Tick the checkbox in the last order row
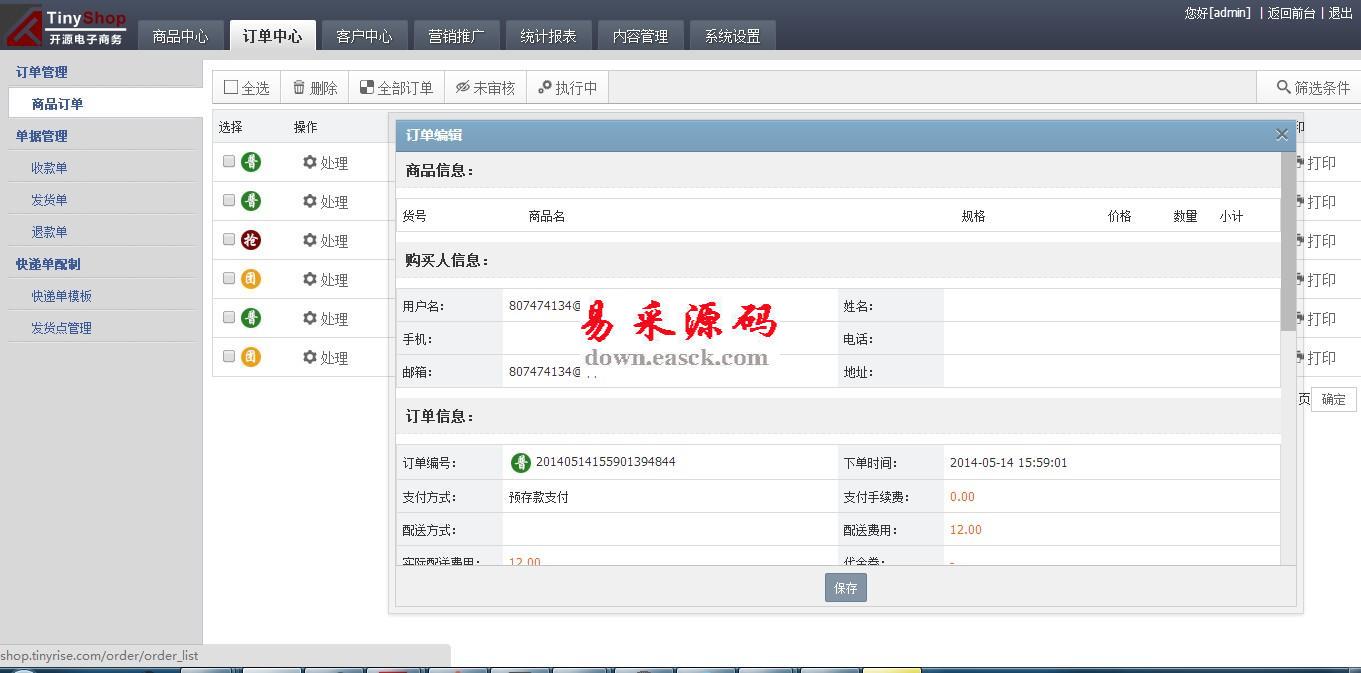Screen dimensions: 1361x673 [x=229, y=356]
